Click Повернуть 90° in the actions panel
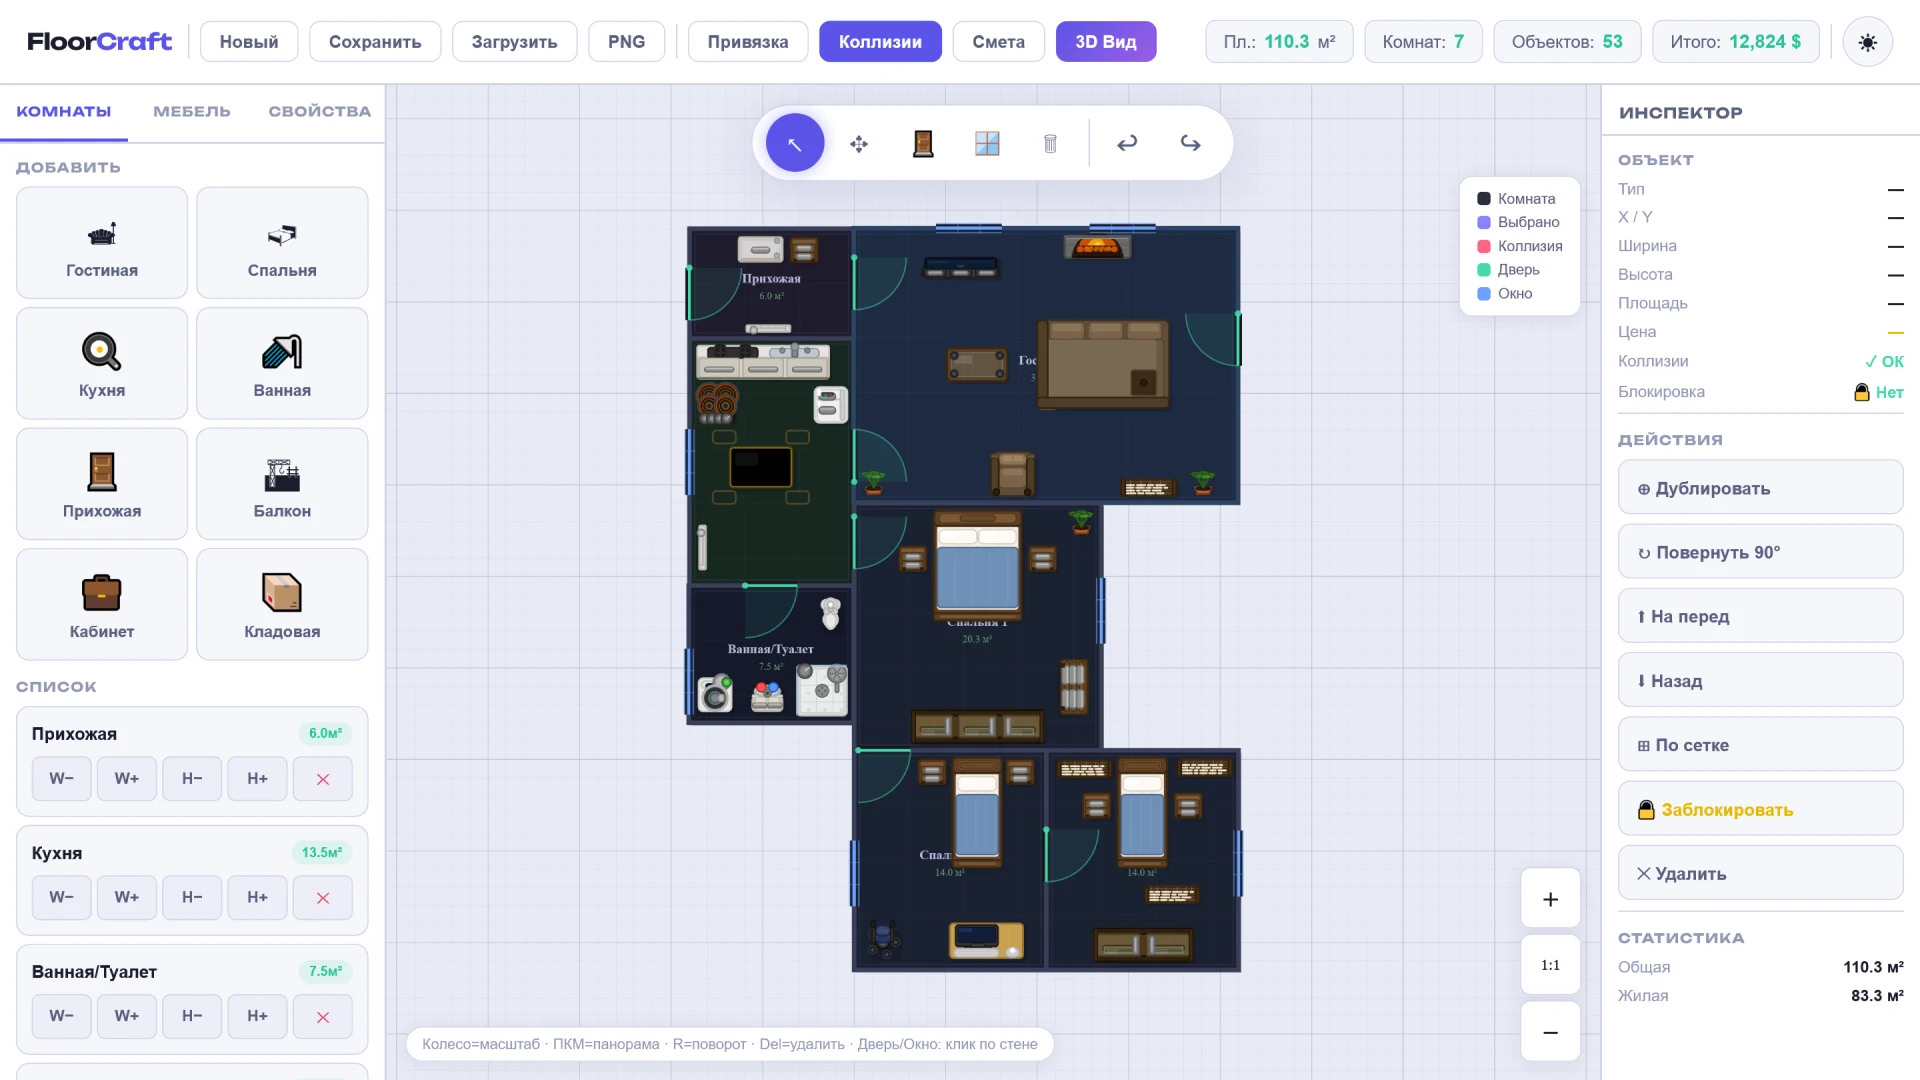 click(1760, 551)
